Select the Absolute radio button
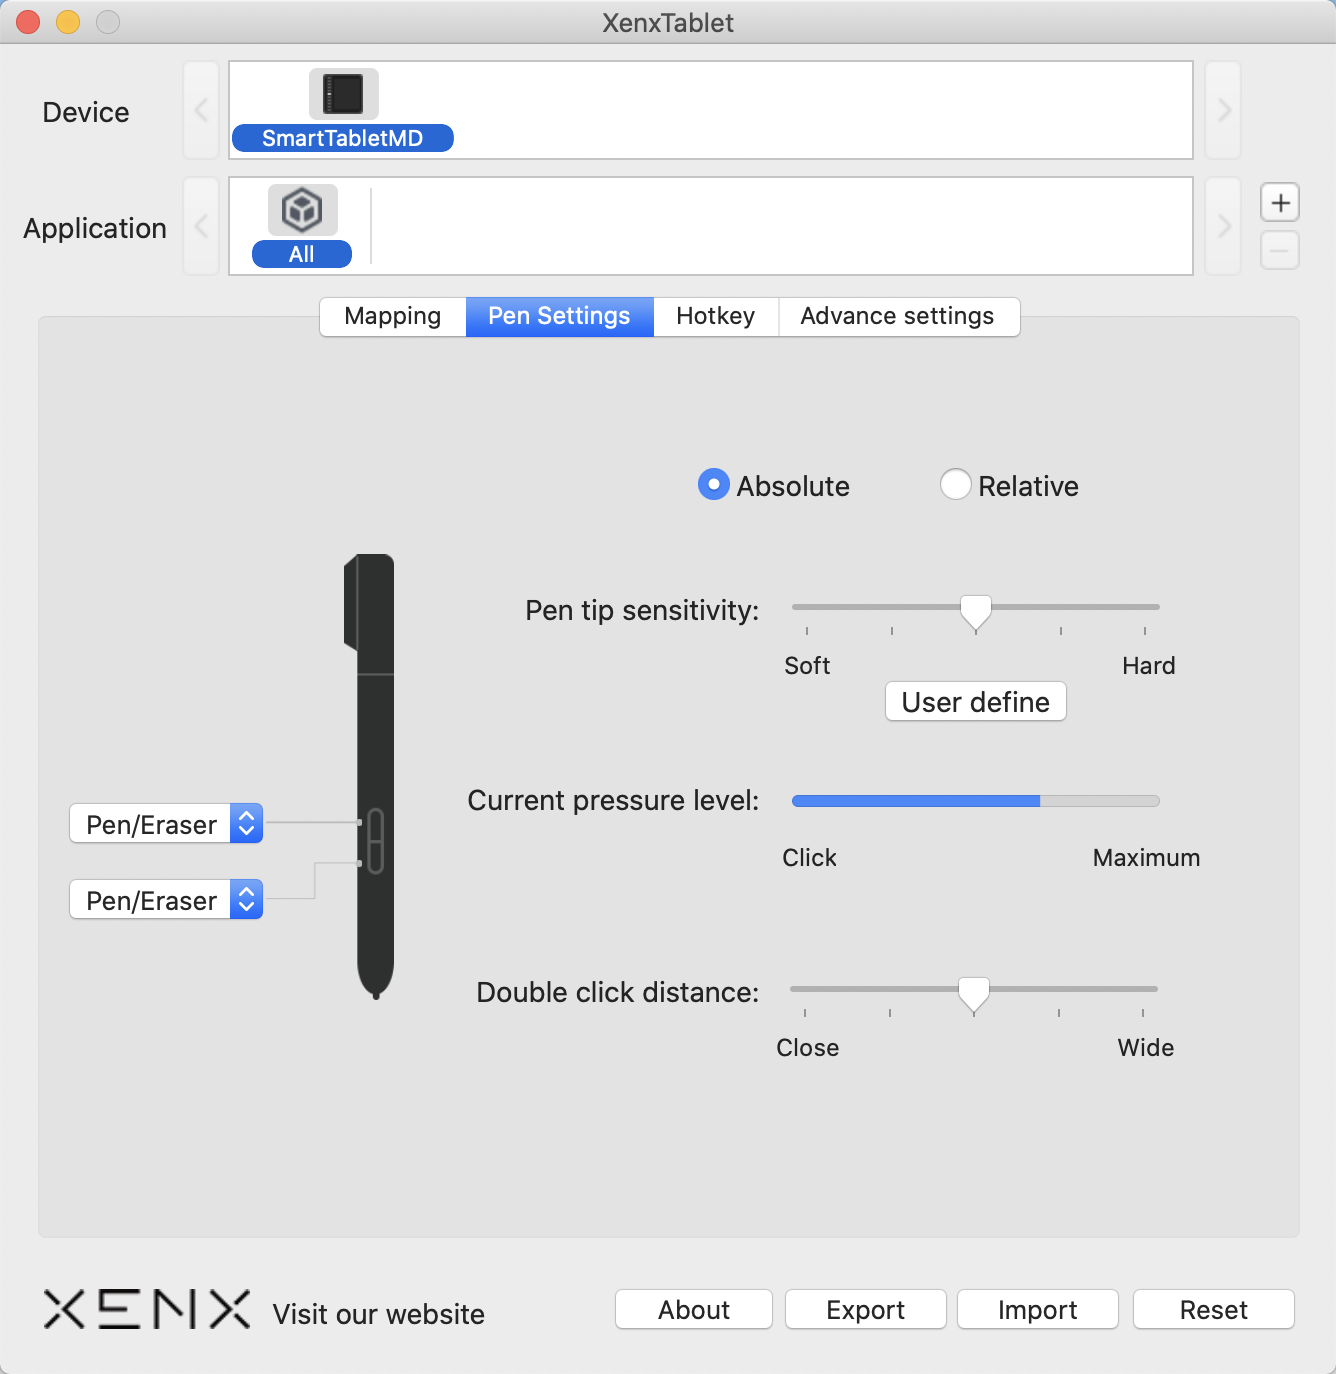The height and width of the screenshot is (1374, 1336). [x=713, y=485]
